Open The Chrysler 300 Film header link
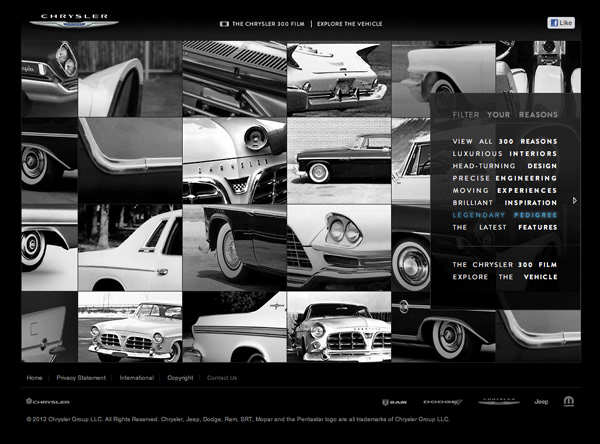The height and width of the screenshot is (444, 600). click(x=268, y=24)
